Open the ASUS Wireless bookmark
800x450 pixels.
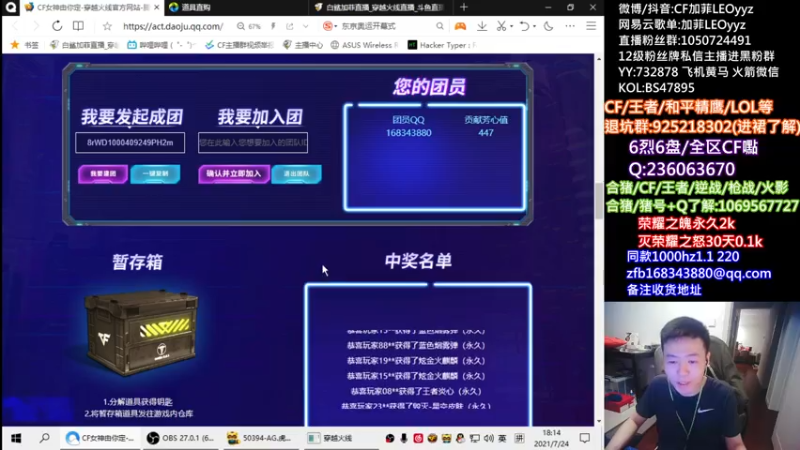click(x=364, y=45)
